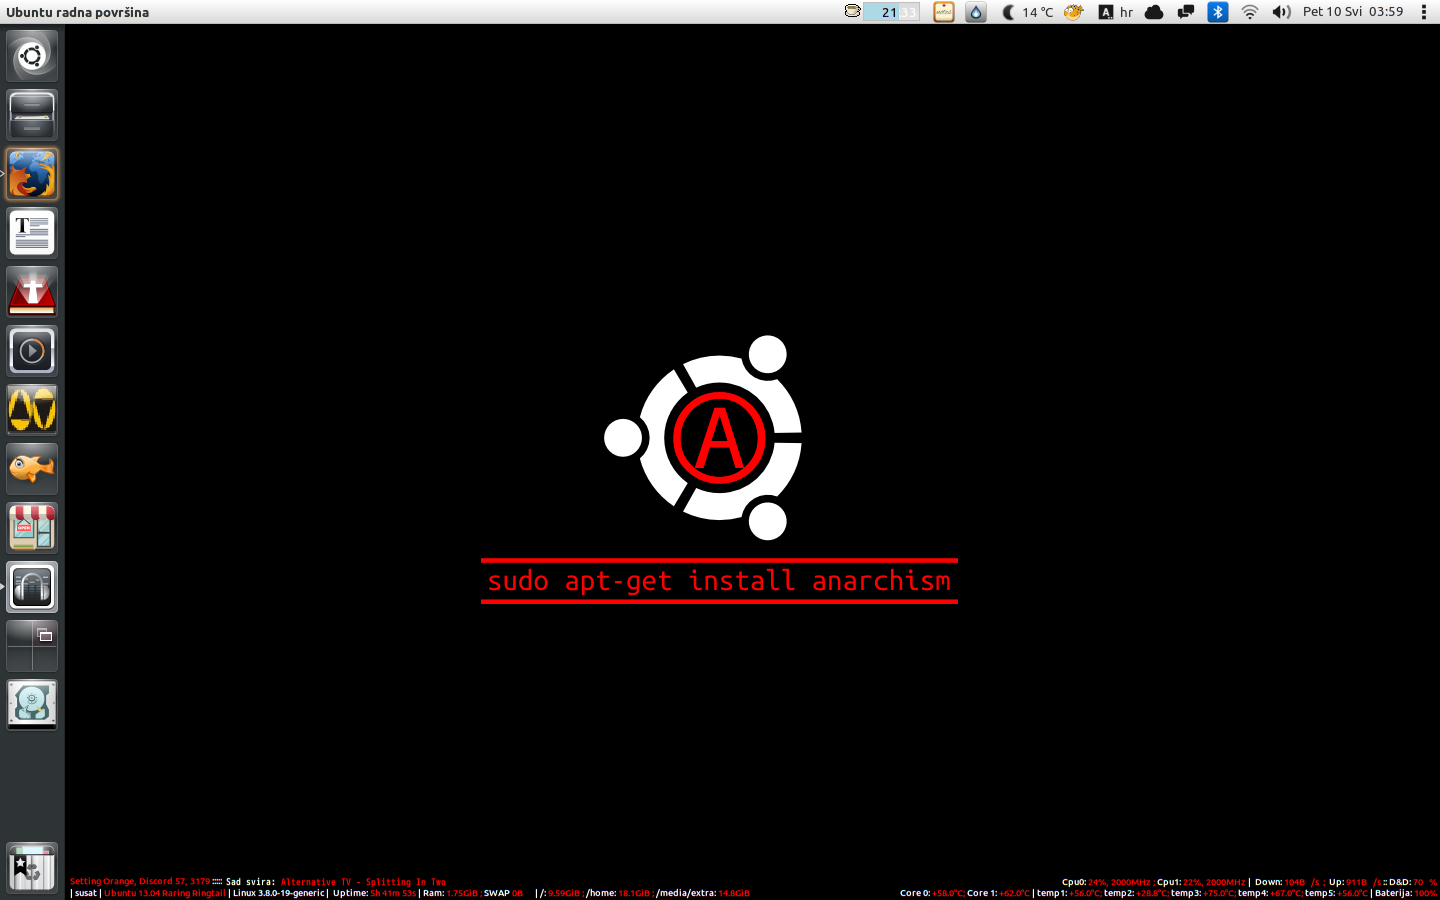
Task: Open the session menu with three dots
Action: [x=1423, y=12]
